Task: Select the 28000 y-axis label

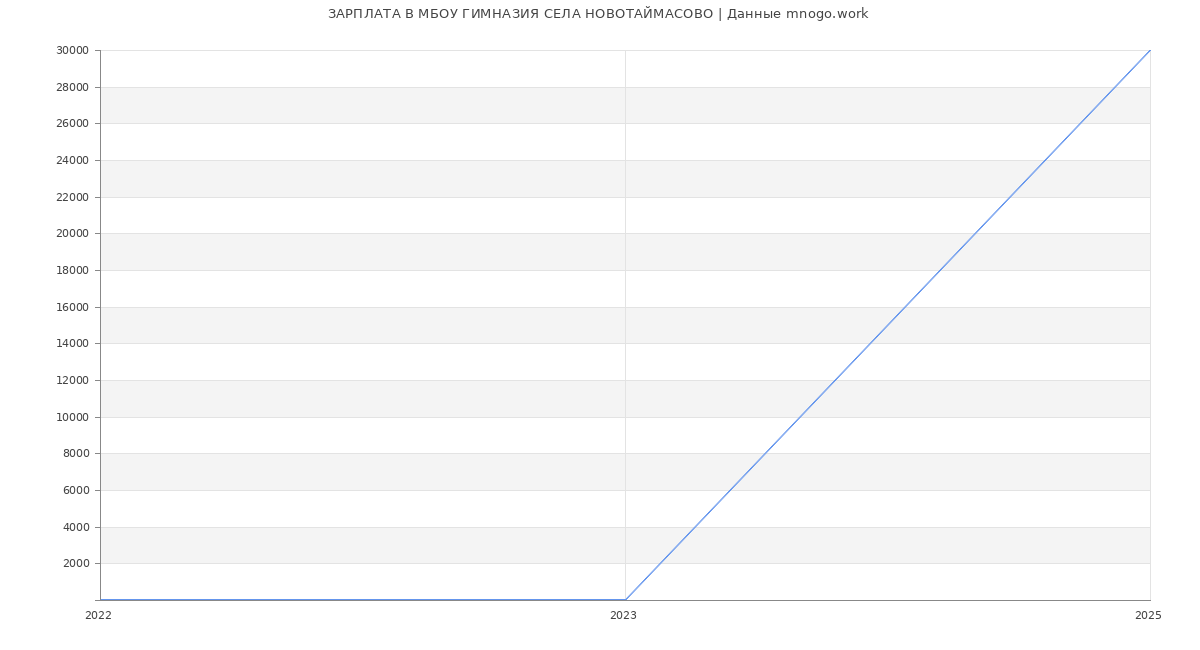Action: [x=72, y=87]
